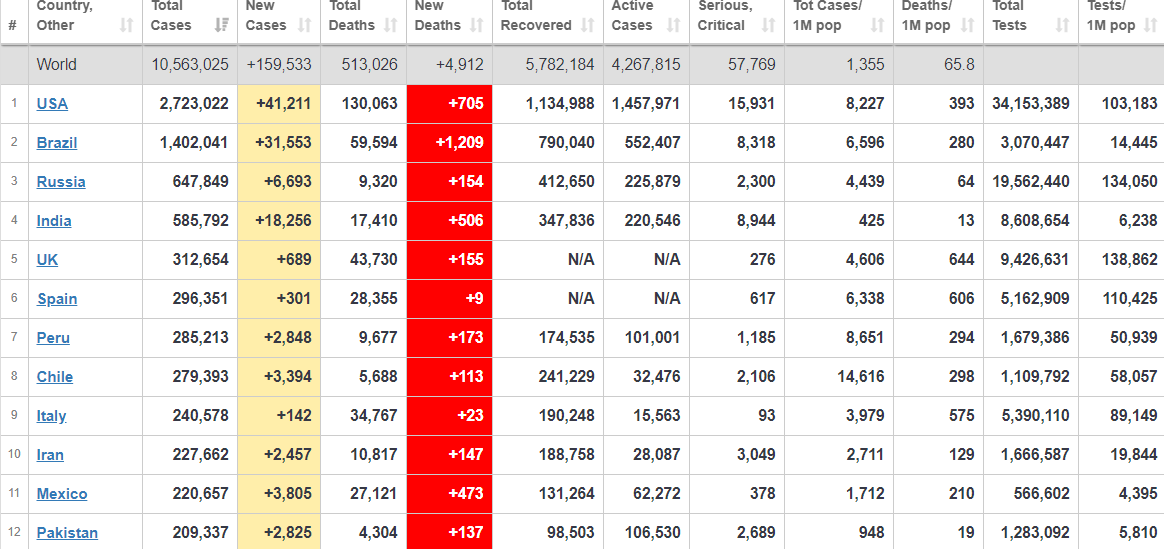Select world total cases 10,563,025
Image resolution: width=1164 pixels, height=549 pixels.
[190, 65]
